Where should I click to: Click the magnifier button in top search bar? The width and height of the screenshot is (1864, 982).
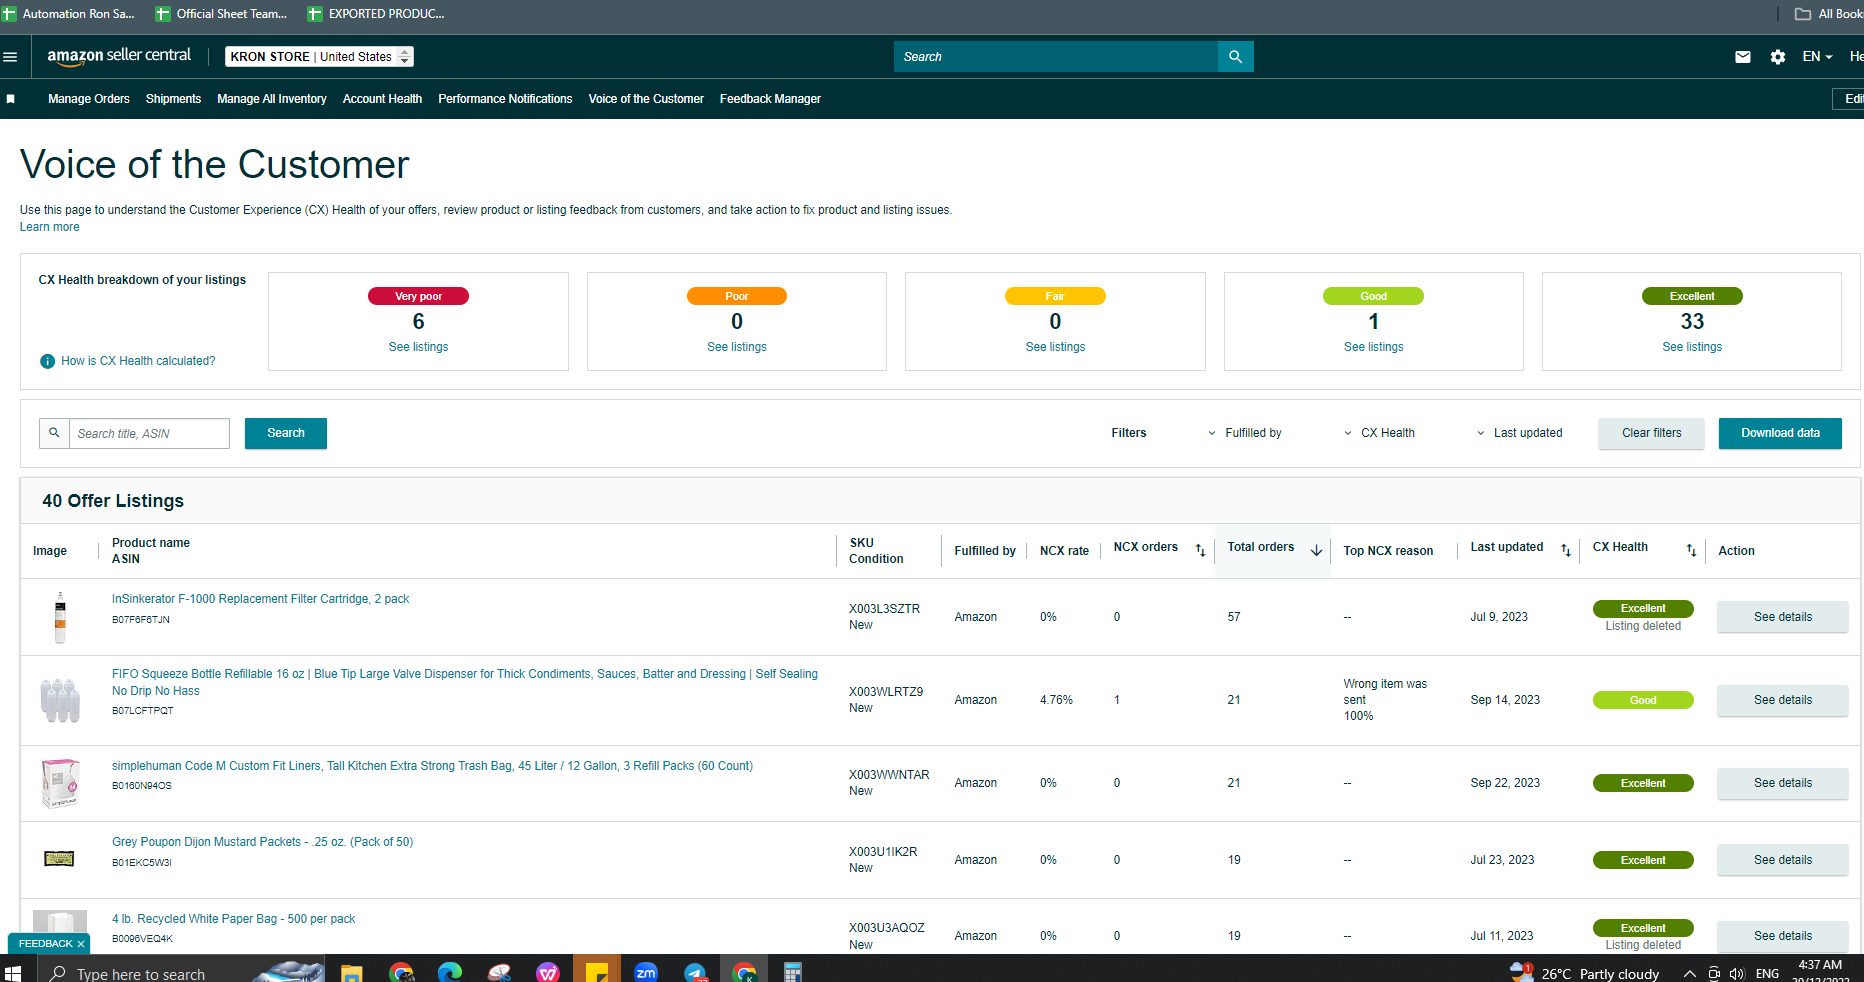click(x=1235, y=57)
